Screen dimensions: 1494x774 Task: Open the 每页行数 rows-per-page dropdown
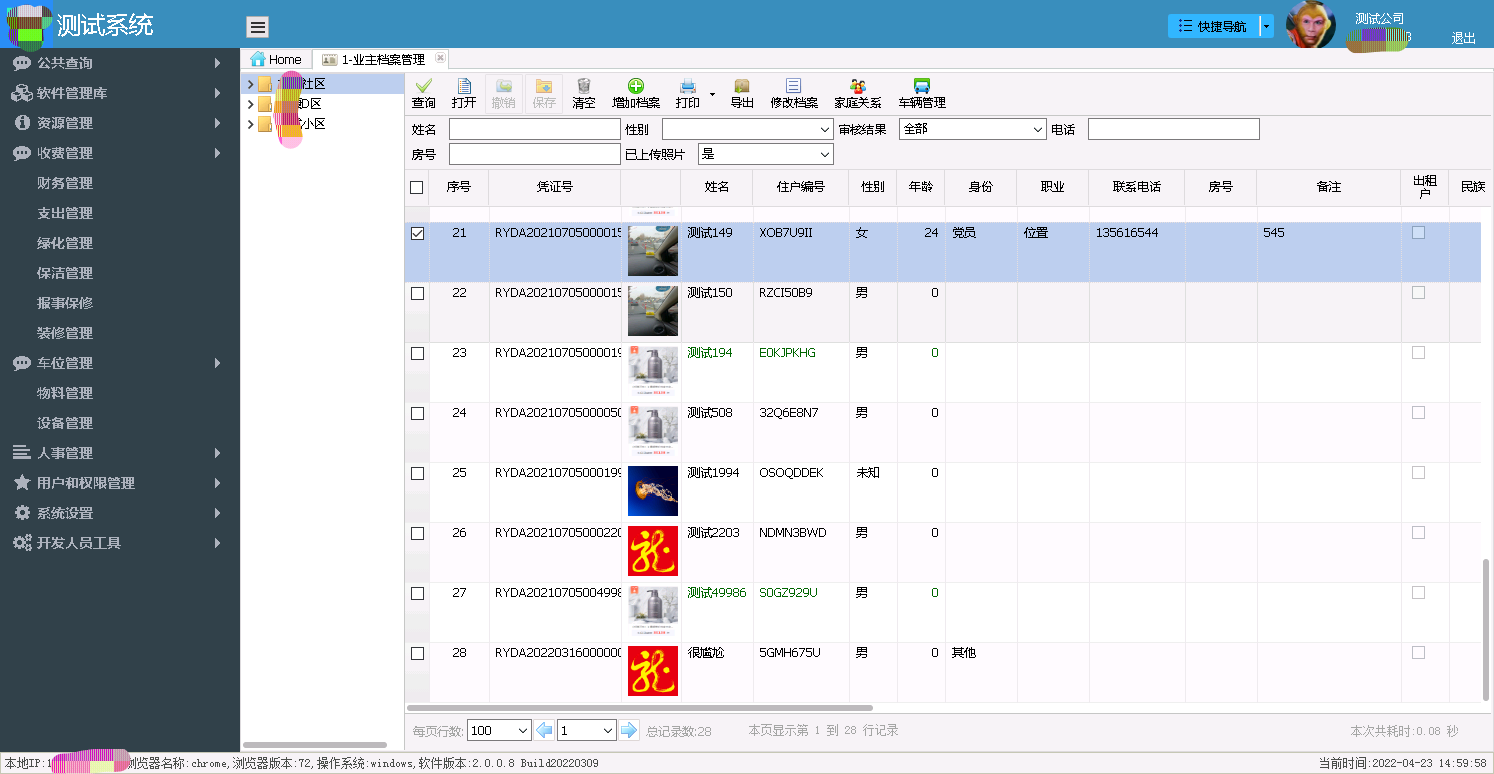tap(499, 730)
